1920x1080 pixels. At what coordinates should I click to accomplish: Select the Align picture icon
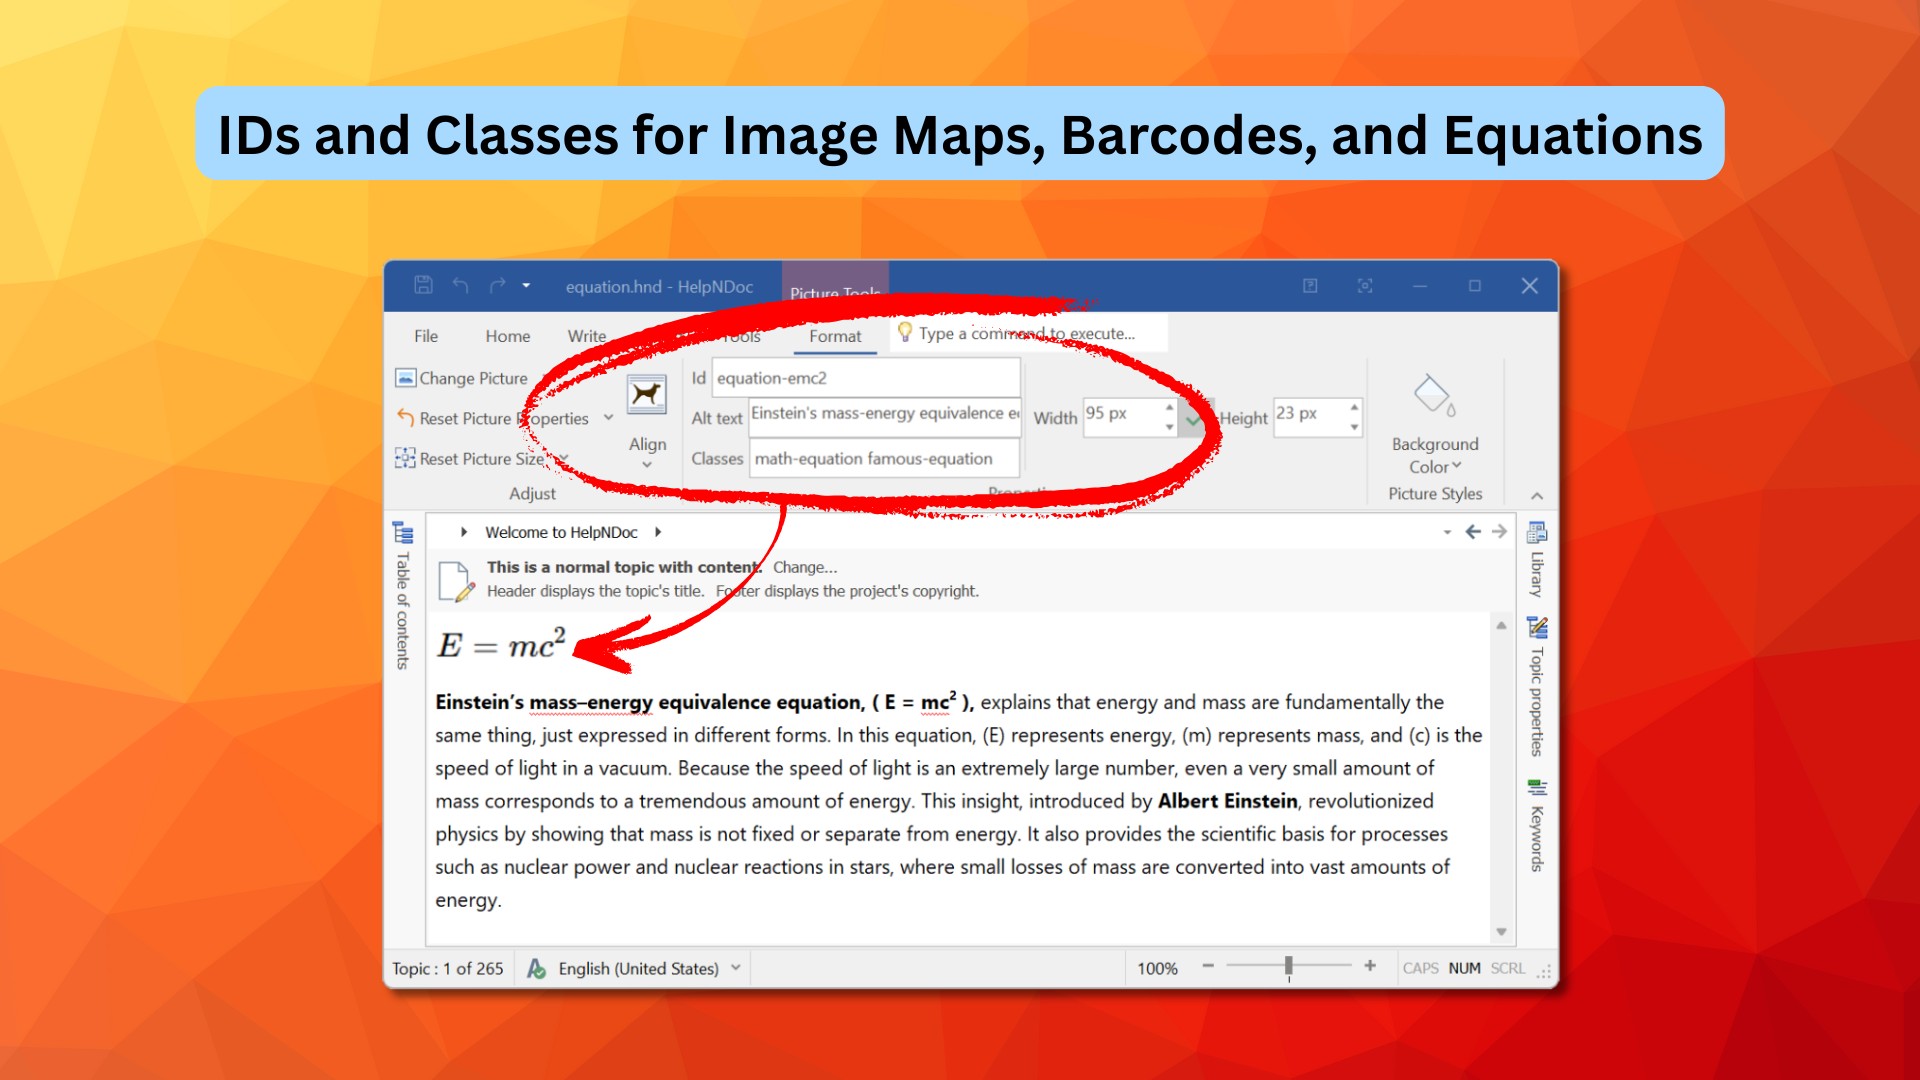(x=647, y=395)
